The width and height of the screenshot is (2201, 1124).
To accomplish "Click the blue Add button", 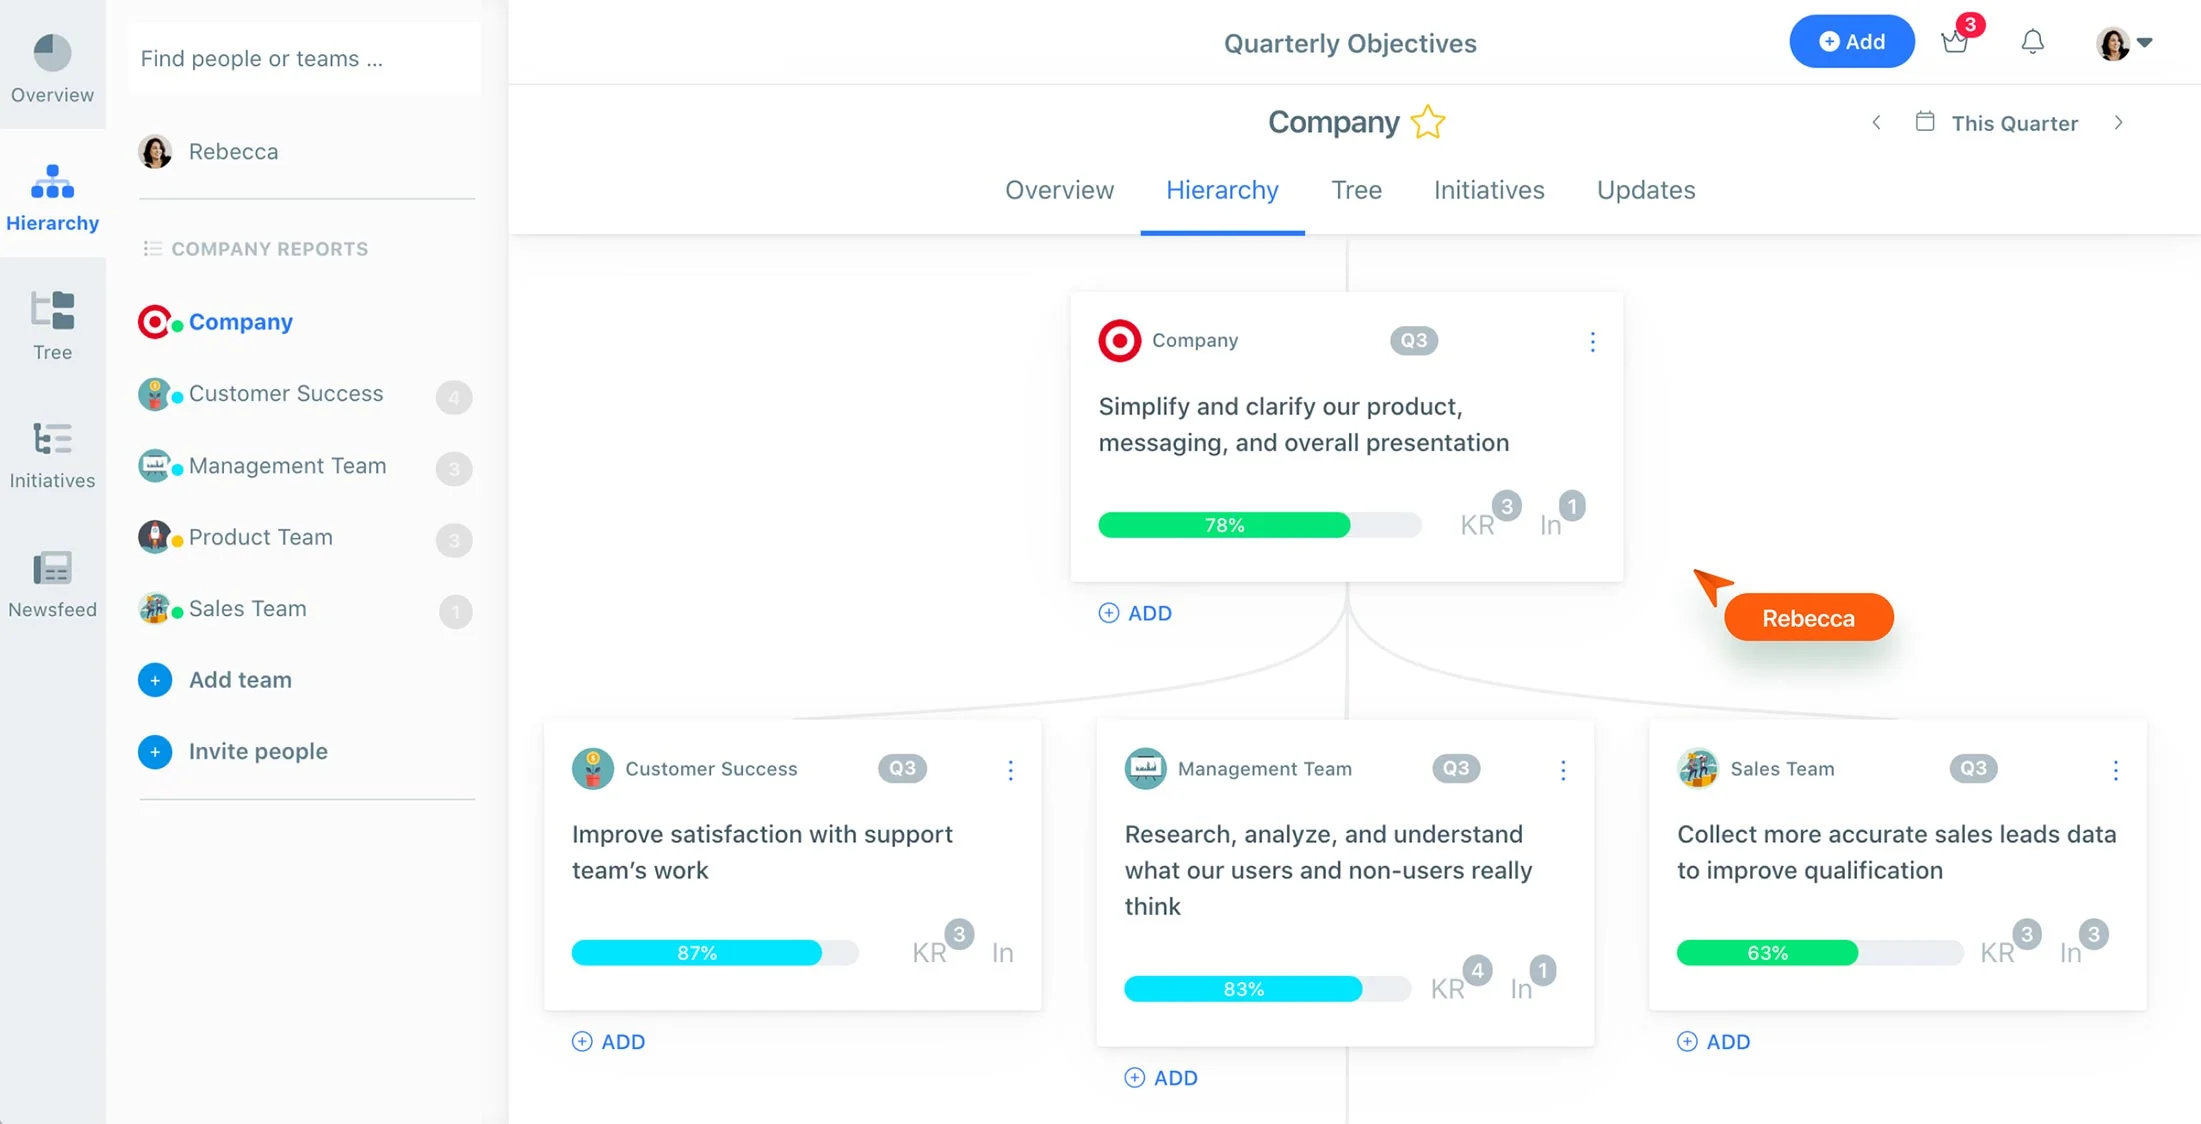I will (x=1851, y=41).
